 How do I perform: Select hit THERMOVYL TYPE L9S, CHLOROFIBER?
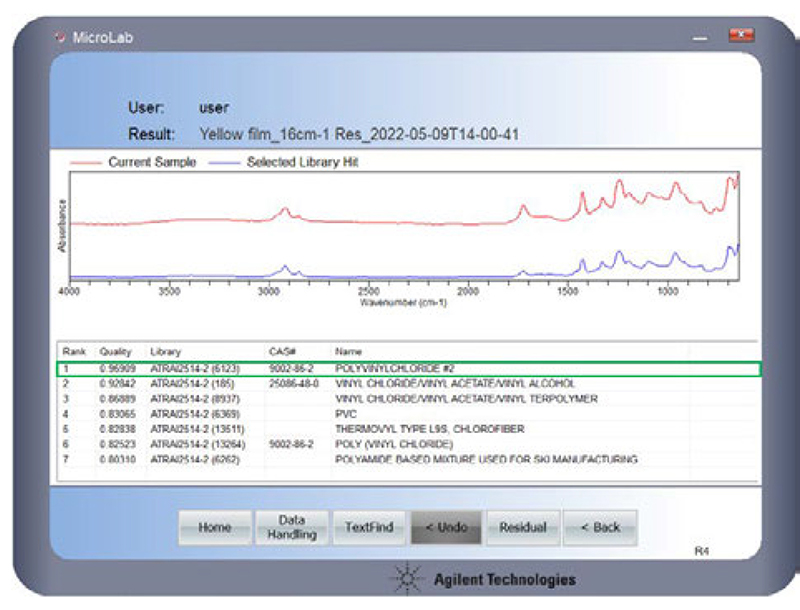[x=409, y=429]
